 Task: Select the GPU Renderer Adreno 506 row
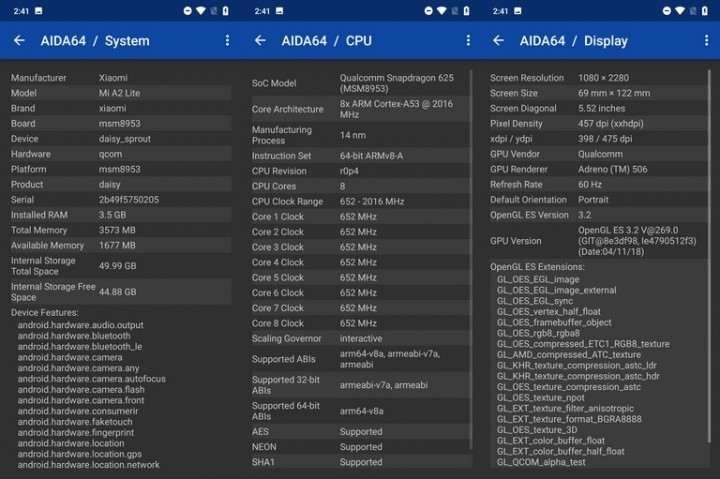(598, 169)
